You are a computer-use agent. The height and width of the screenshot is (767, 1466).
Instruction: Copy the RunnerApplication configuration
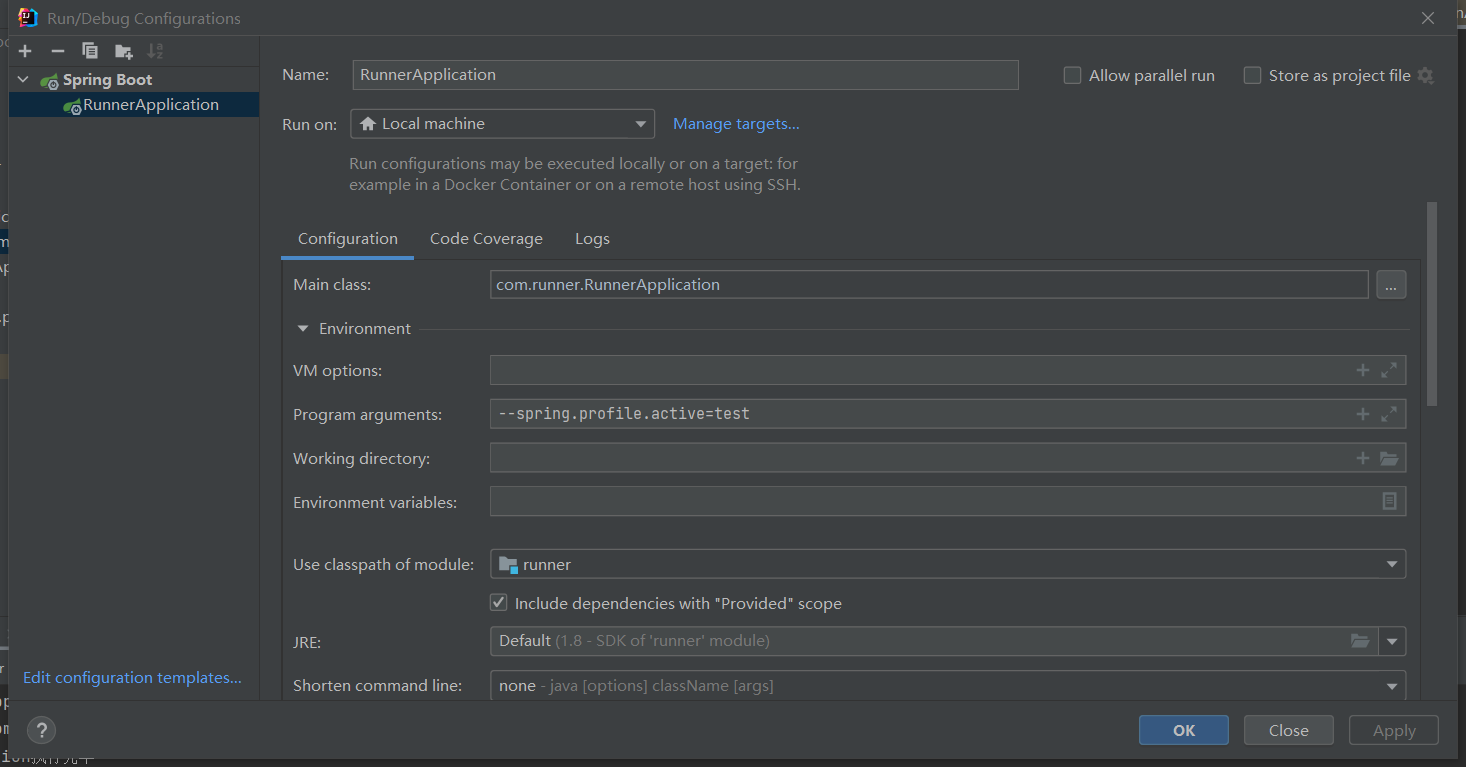[x=90, y=50]
